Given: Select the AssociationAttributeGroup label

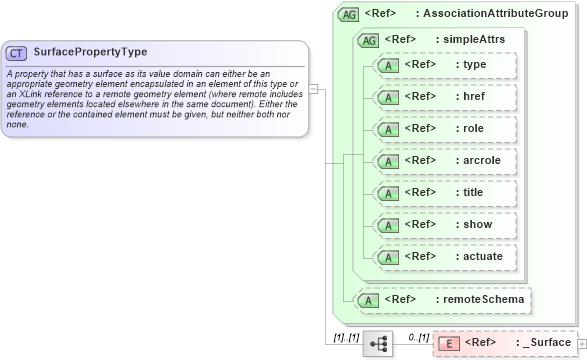Looking at the screenshot, I should (x=496, y=13).
